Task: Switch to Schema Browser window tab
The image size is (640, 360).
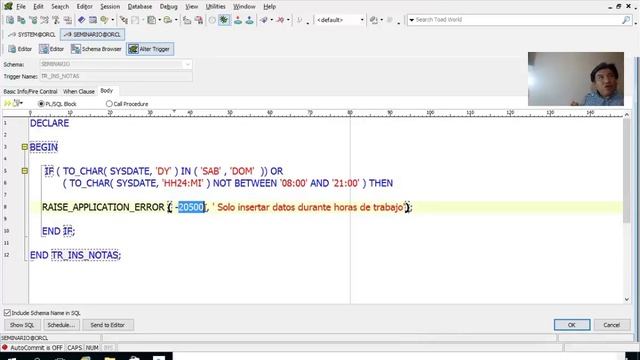Action: click(x=96, y=49)
